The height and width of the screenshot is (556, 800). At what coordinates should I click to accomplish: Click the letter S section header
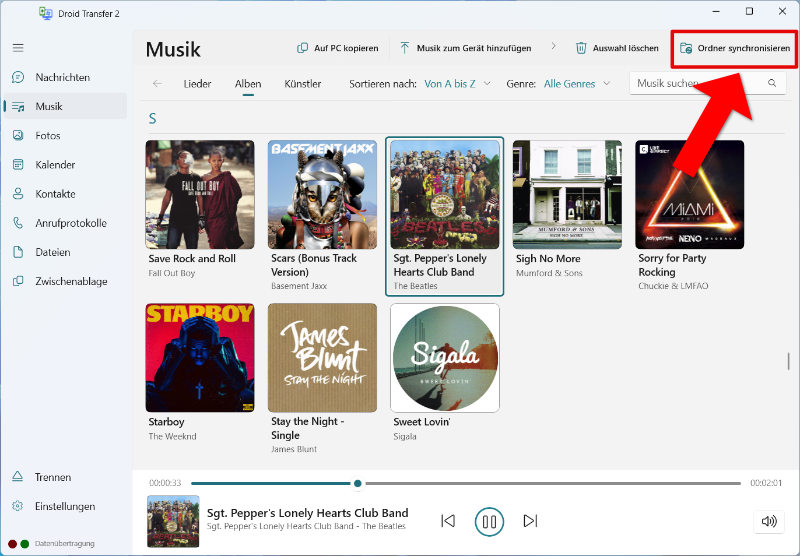152,118
